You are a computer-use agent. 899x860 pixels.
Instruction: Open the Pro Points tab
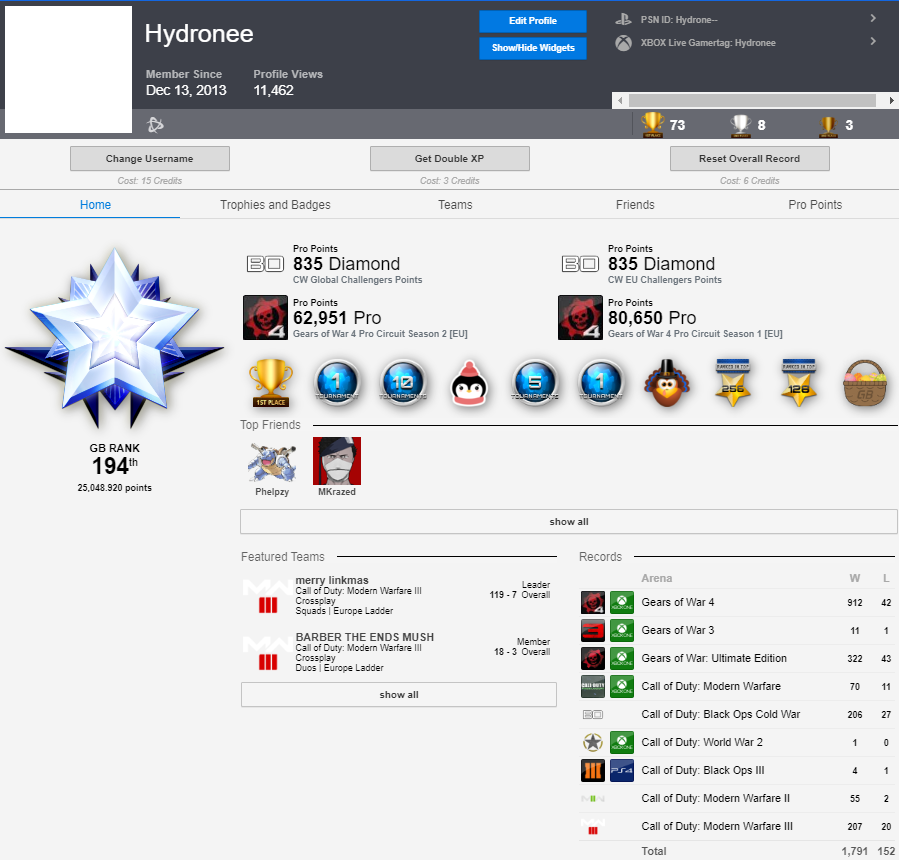[815, 205]
